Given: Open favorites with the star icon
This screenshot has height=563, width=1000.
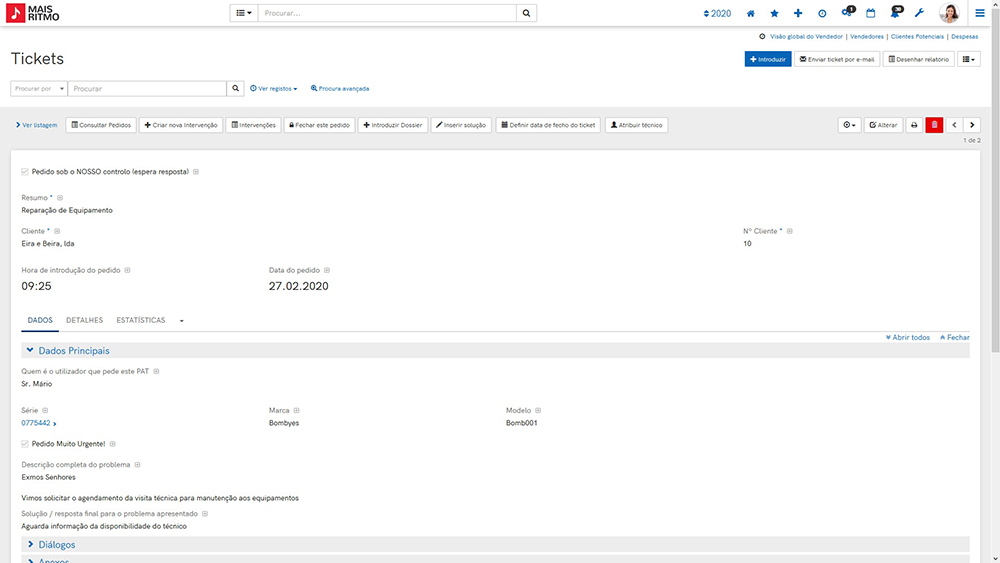Looking at the screenshot, I should pyautogui.click(x=774, y=13).
